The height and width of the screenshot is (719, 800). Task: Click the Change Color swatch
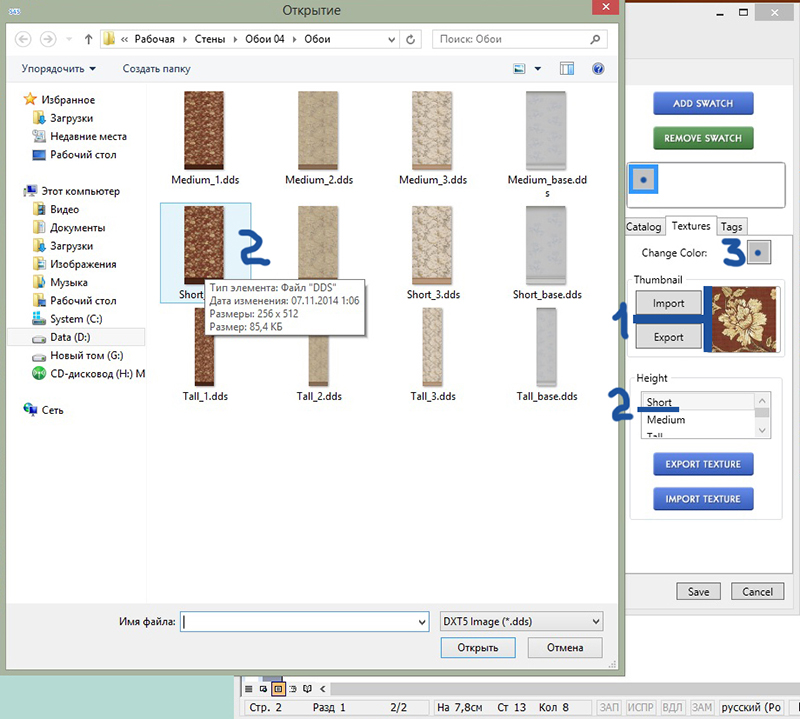[760, 253]
